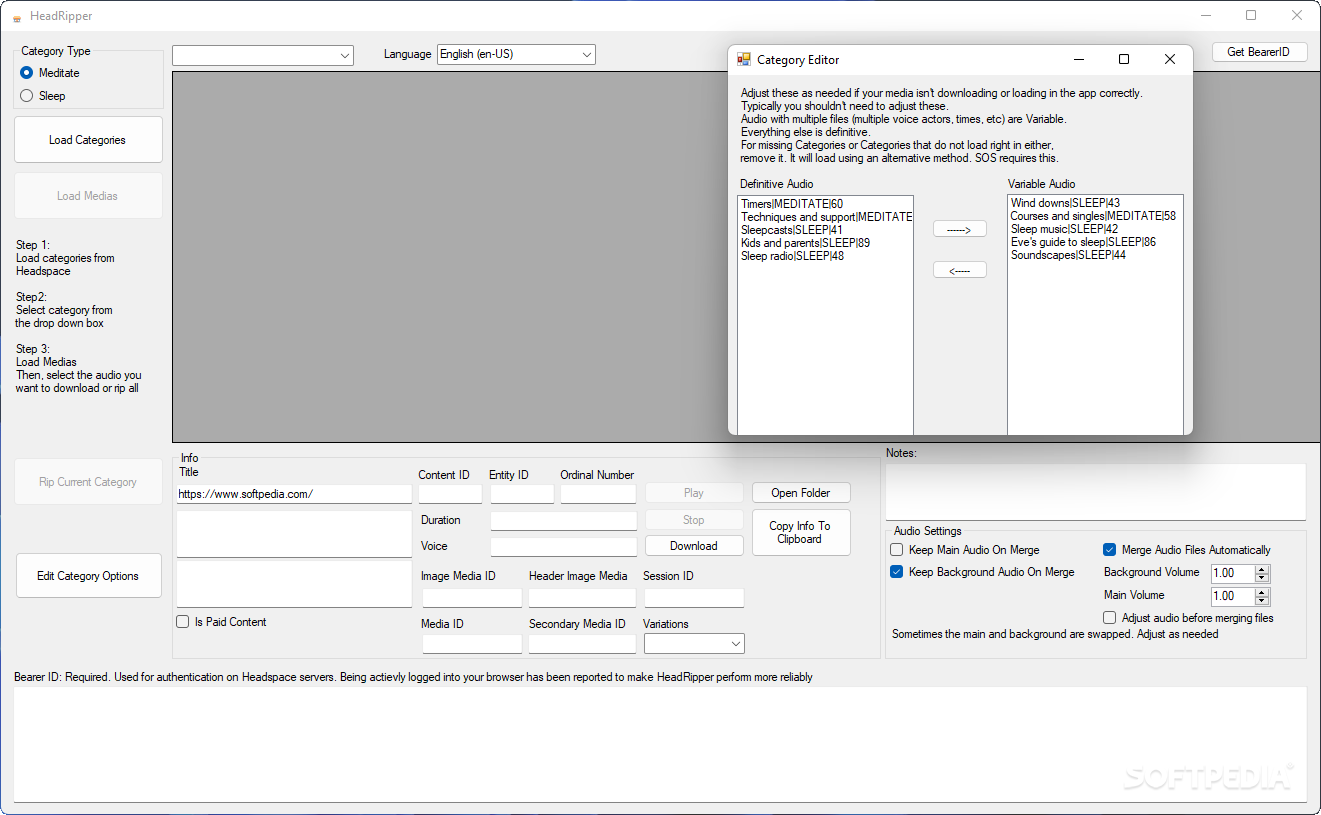1321x815 pixels.
Task: Decrease Main Volume with down arrow
Action: coord(1262,601)
